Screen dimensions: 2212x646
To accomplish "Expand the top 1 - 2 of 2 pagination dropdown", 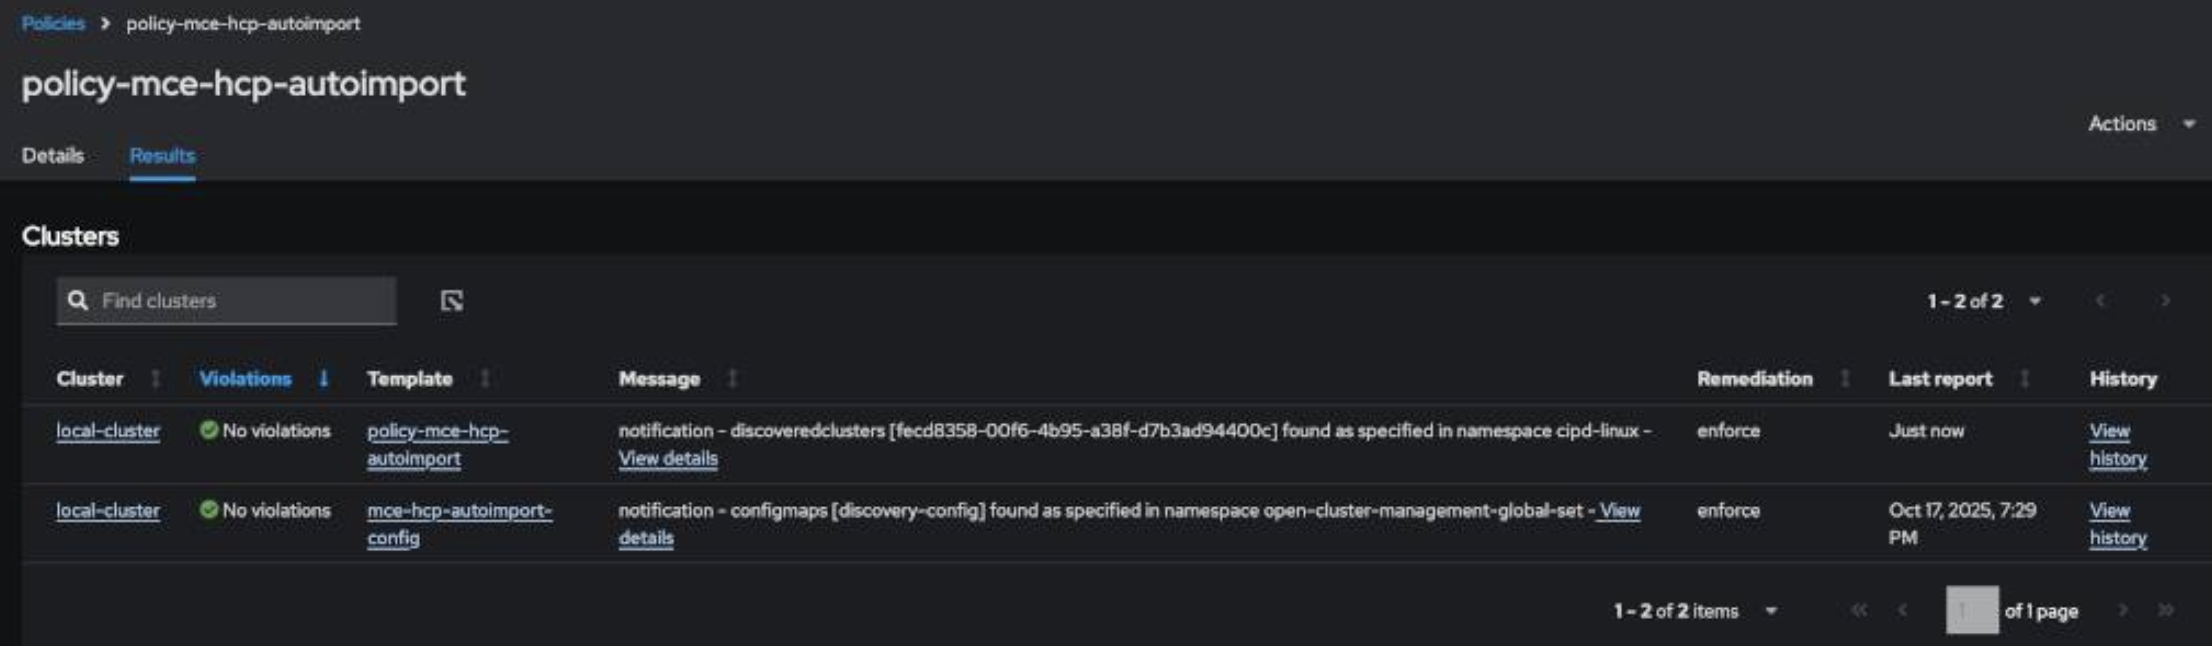I will (x=2034, y=301).
